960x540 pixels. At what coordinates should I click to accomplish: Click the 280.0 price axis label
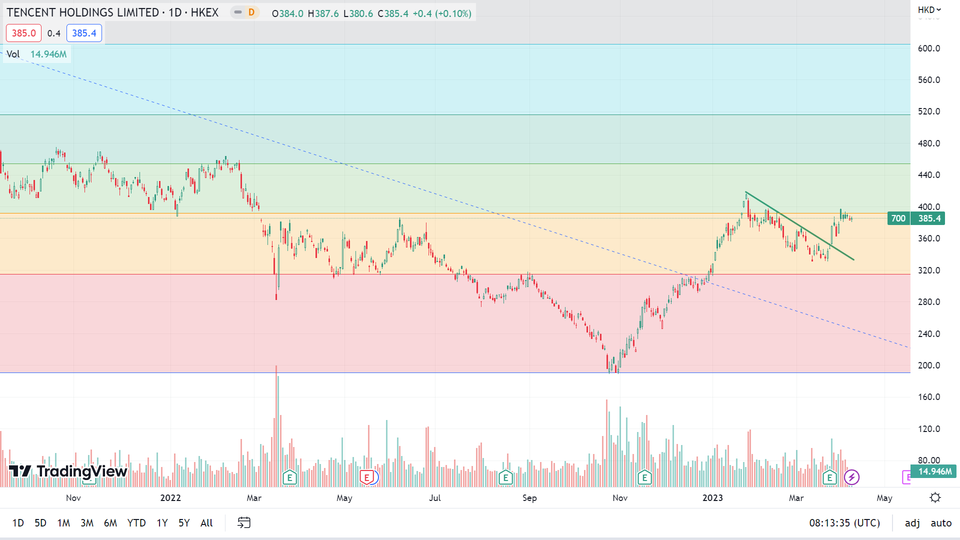point(929,302)
